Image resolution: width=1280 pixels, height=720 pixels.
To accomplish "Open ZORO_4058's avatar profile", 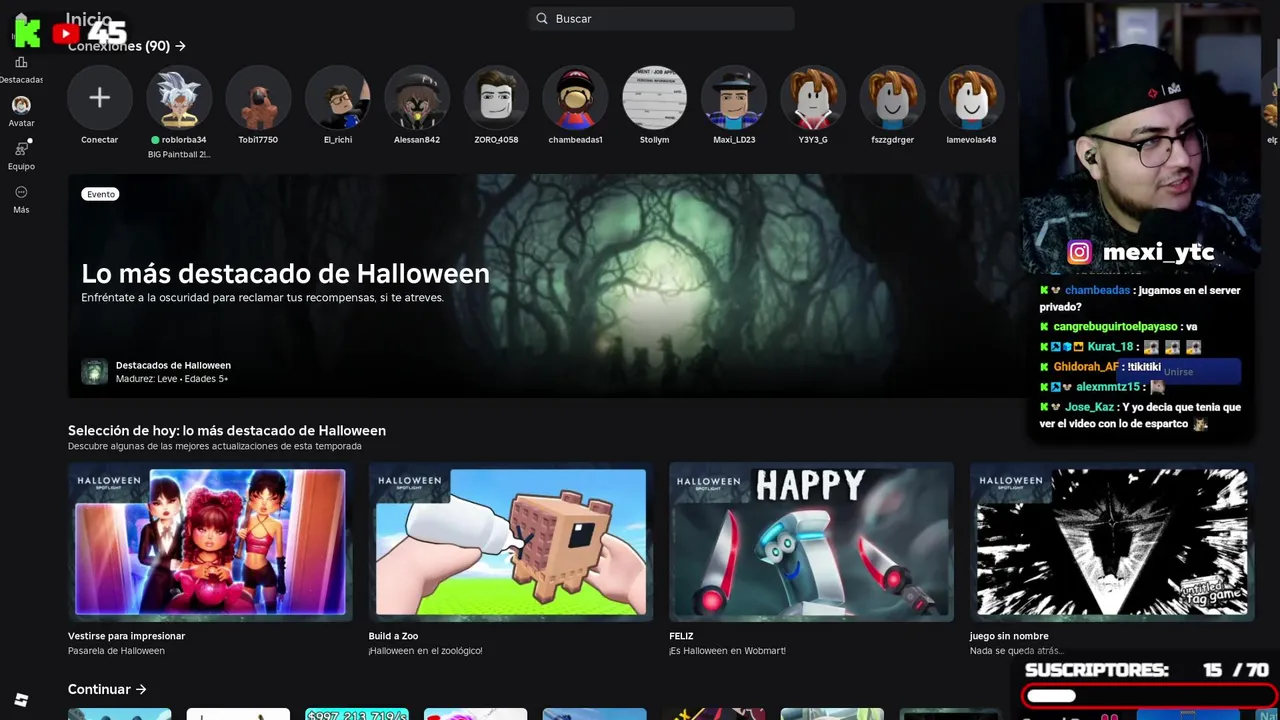I will [x=496, y=98].
